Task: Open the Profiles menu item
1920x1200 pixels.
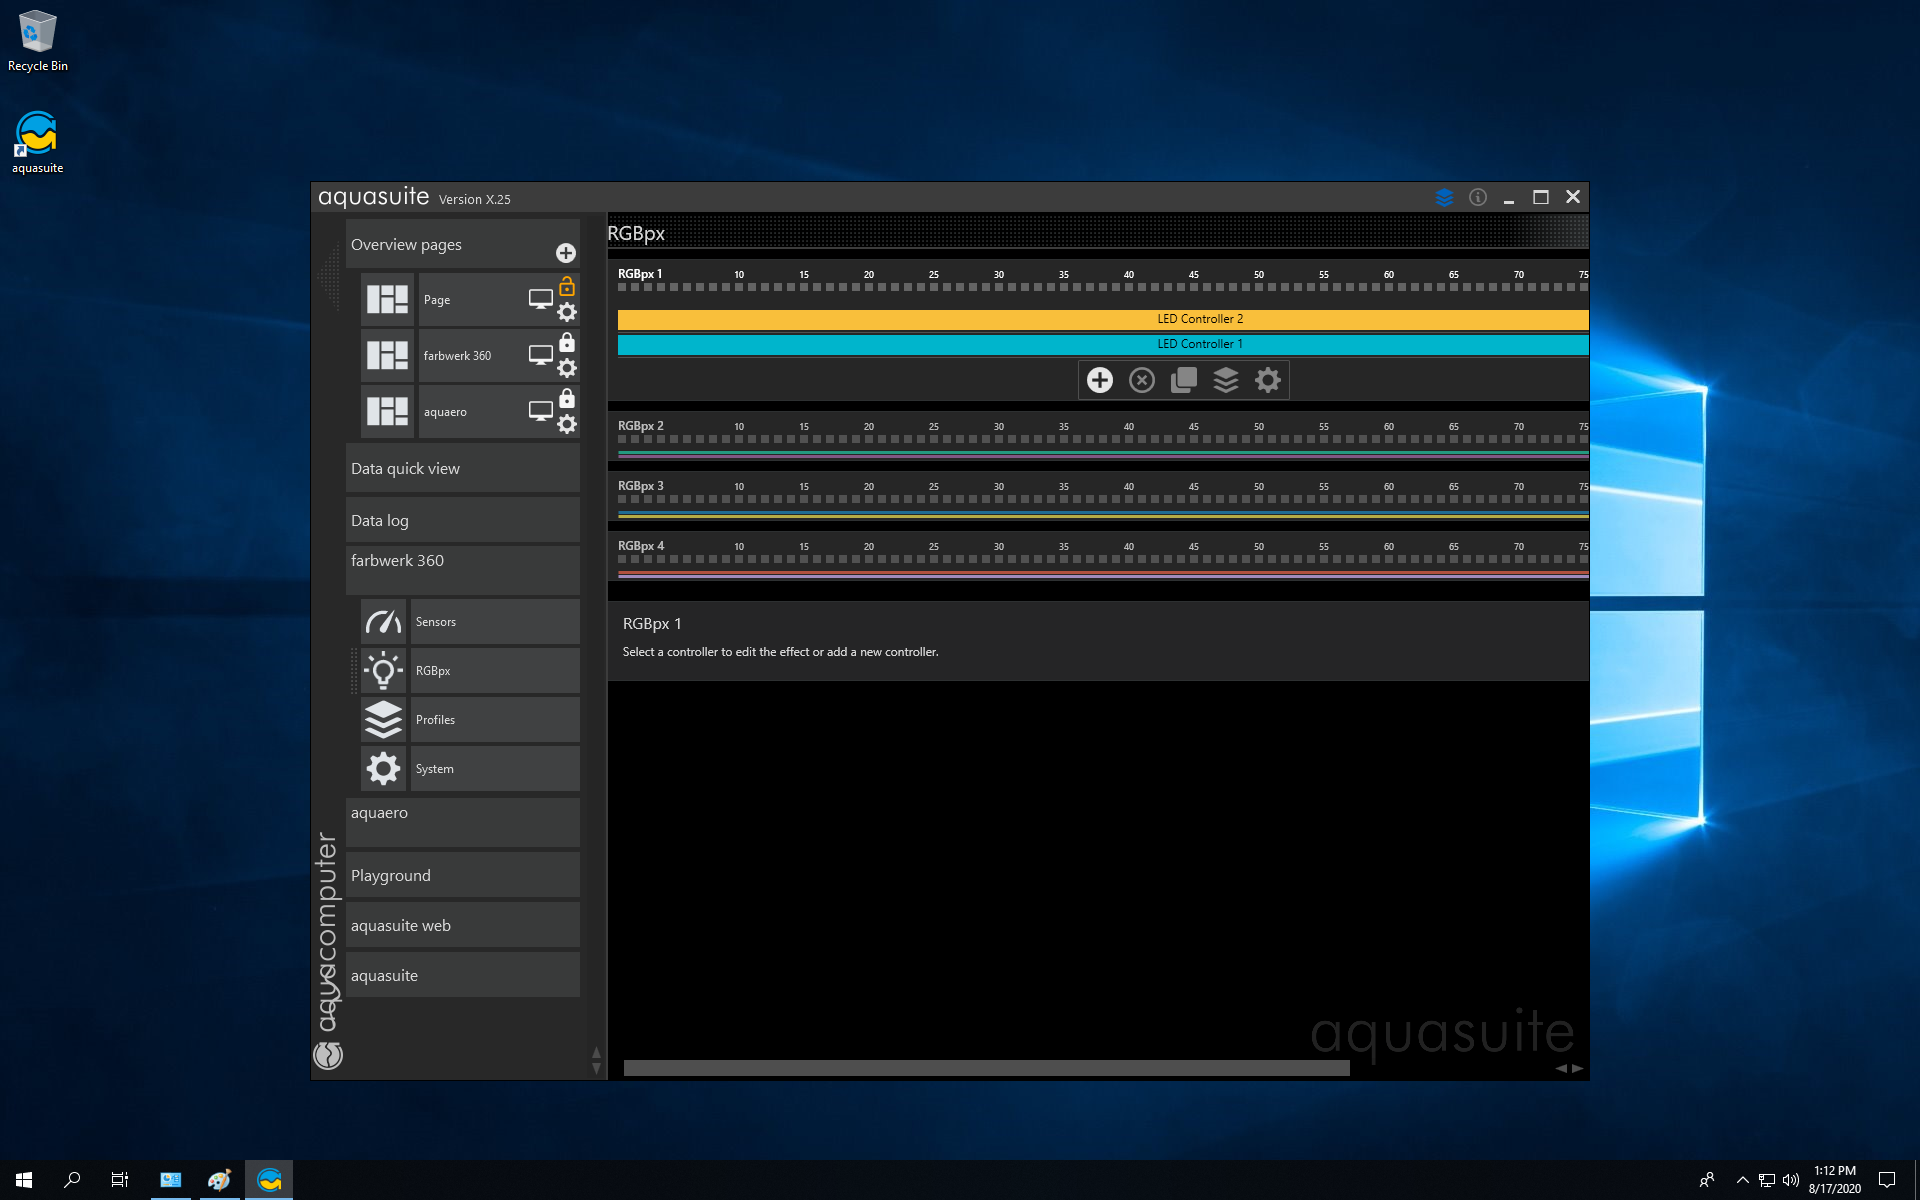Action: click(494, 720)
